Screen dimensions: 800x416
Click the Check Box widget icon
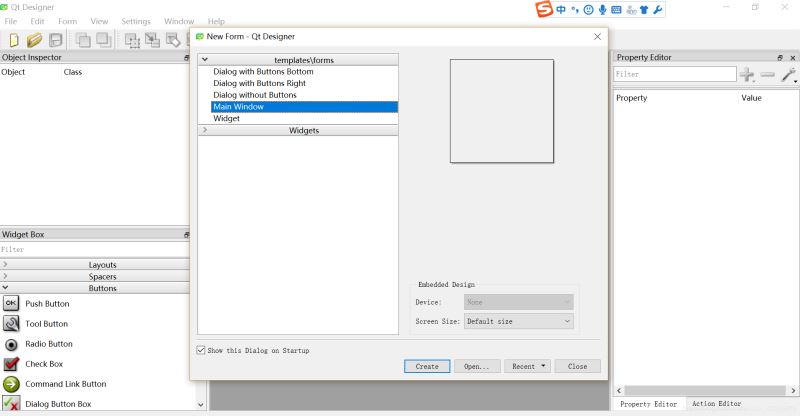point(11,364)
